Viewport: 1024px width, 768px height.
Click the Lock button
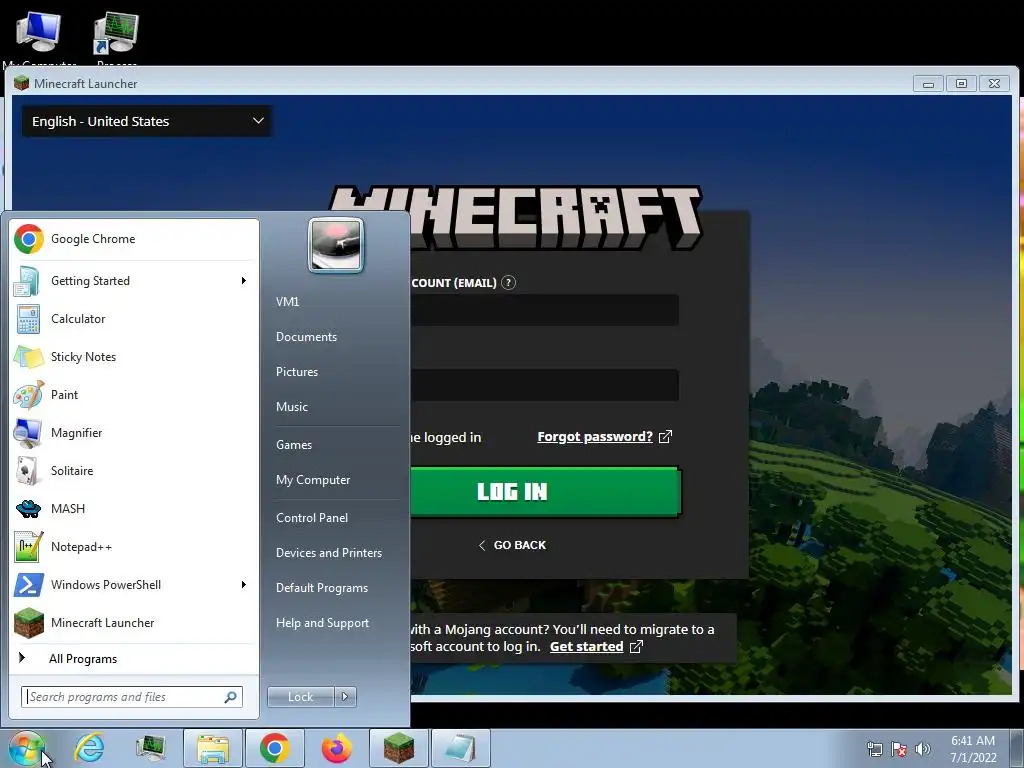300,697
